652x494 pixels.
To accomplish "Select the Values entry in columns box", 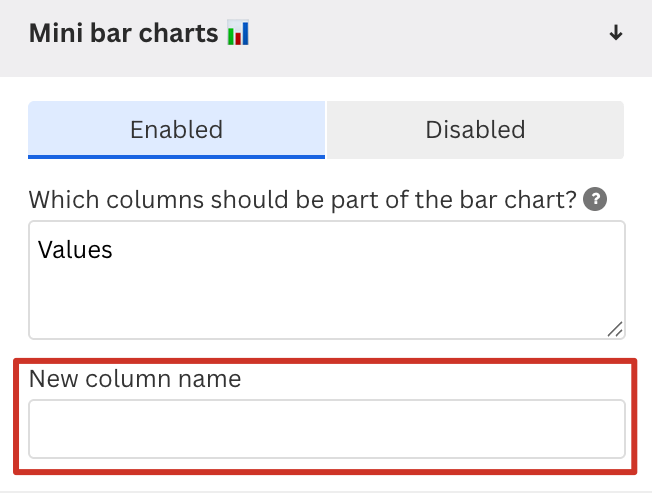I will [x=75, y=249].
